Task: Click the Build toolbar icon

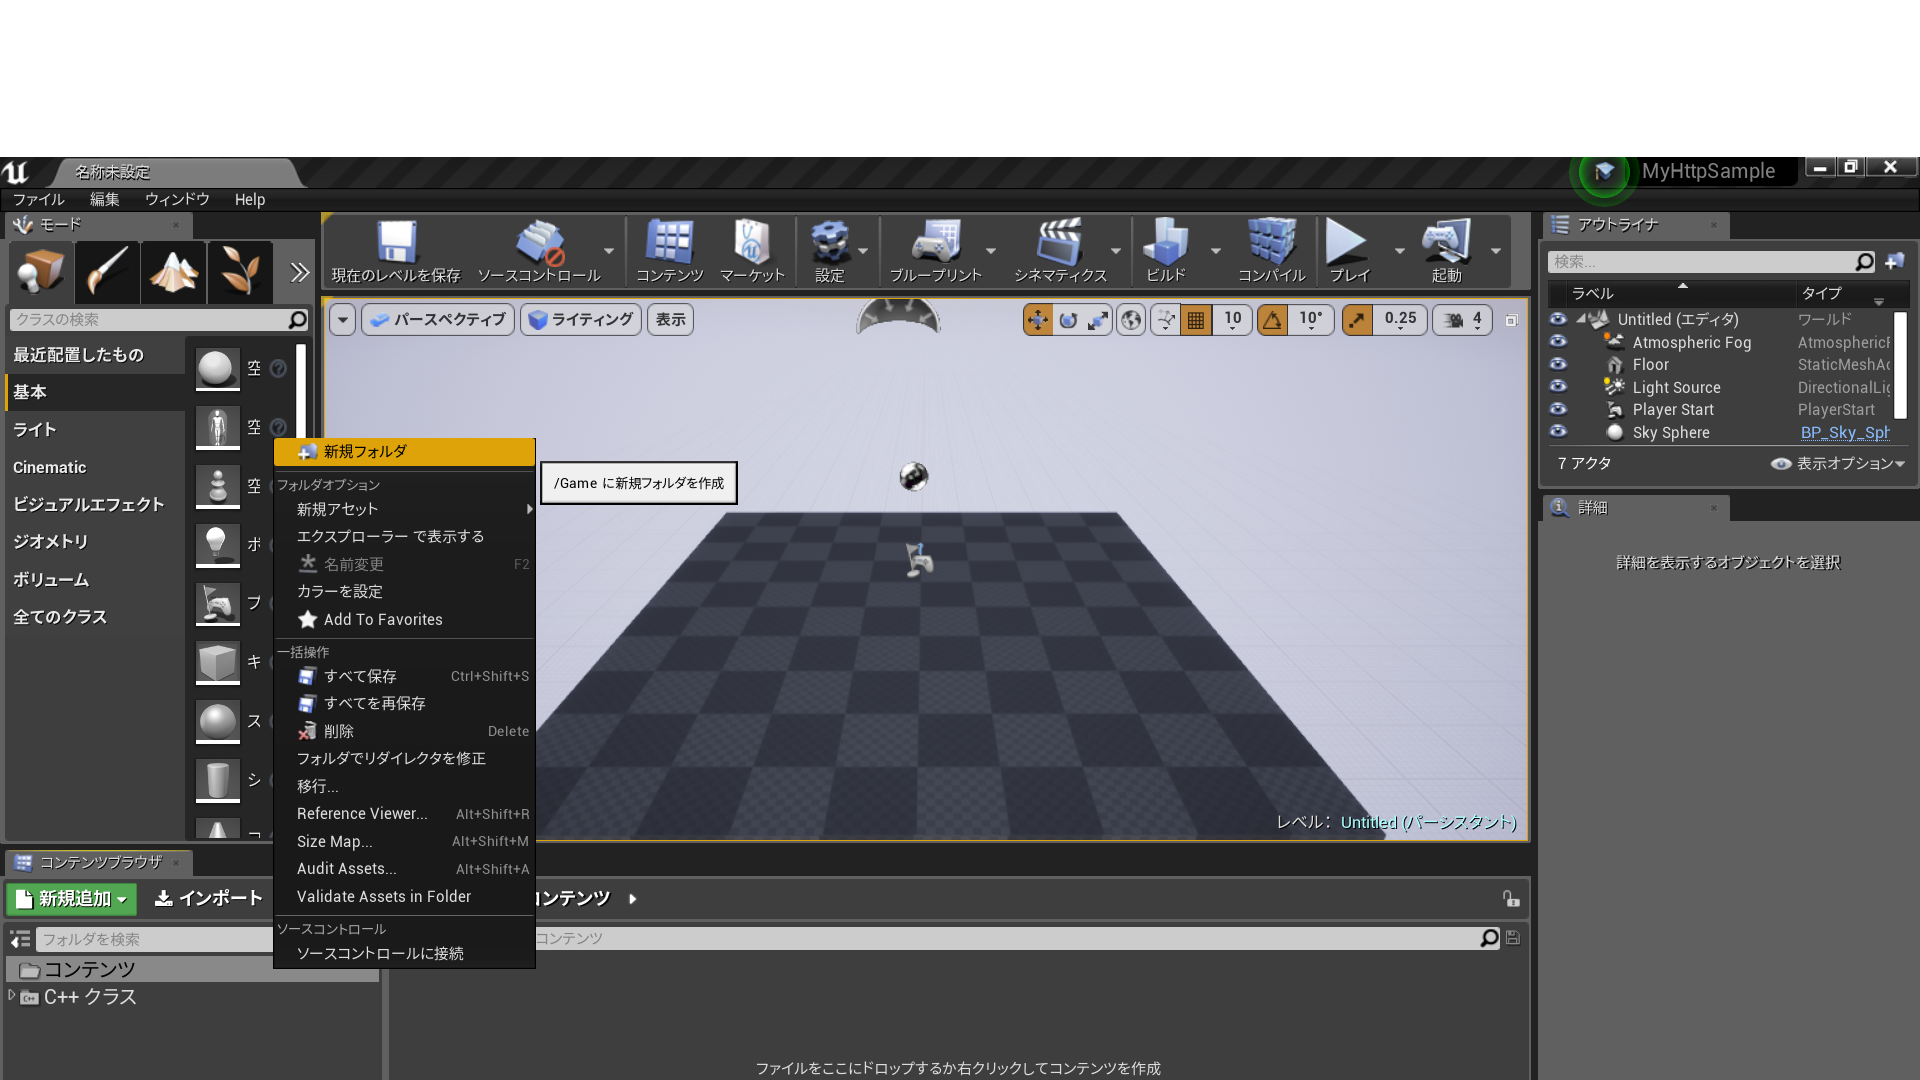Action: pyautogui.click(x=1165, y=243)
